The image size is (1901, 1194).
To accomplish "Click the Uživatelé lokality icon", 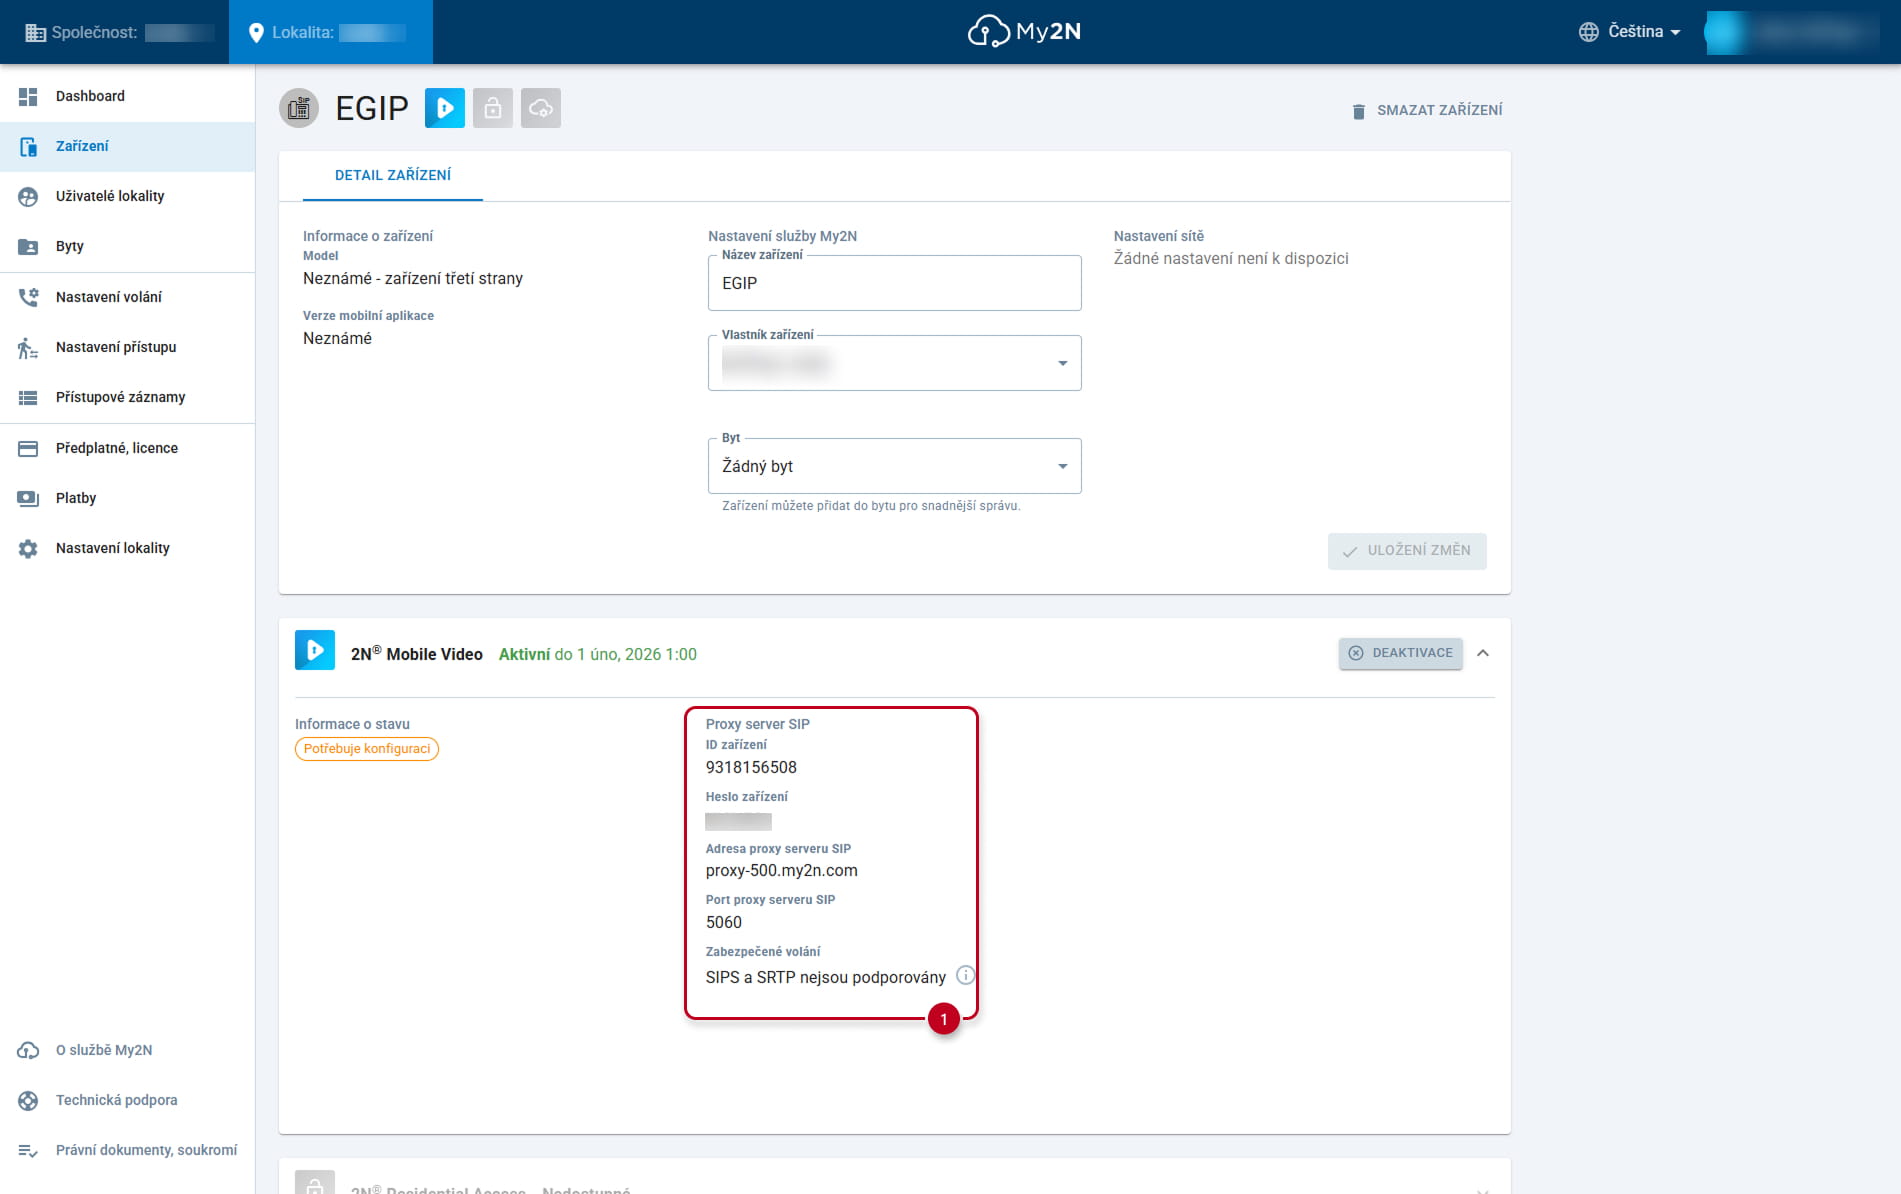I will [x=28, y=196].
